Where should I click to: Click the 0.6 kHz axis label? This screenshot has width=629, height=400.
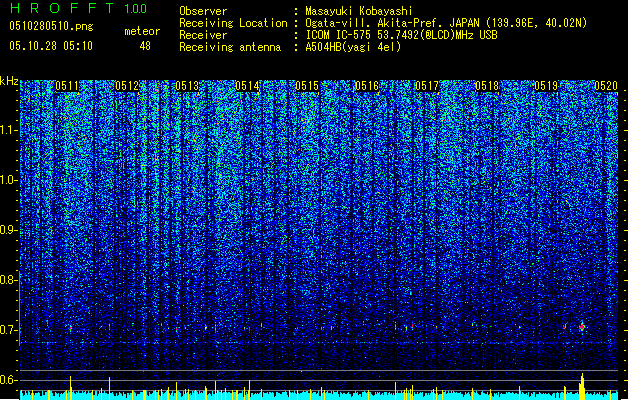click(x=9, y=380)
